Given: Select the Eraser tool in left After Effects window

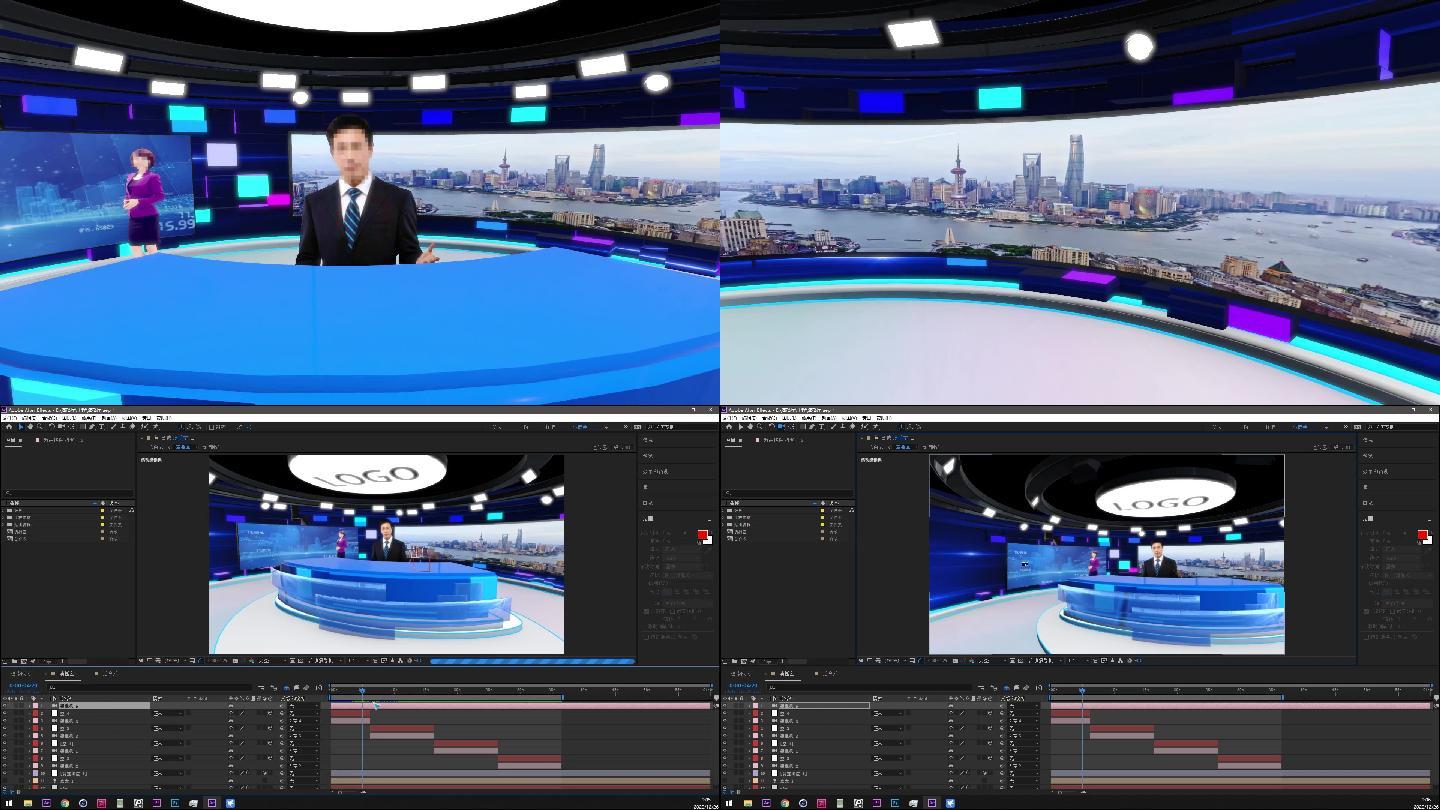Looking at the screenshot, I should (132, 427).
